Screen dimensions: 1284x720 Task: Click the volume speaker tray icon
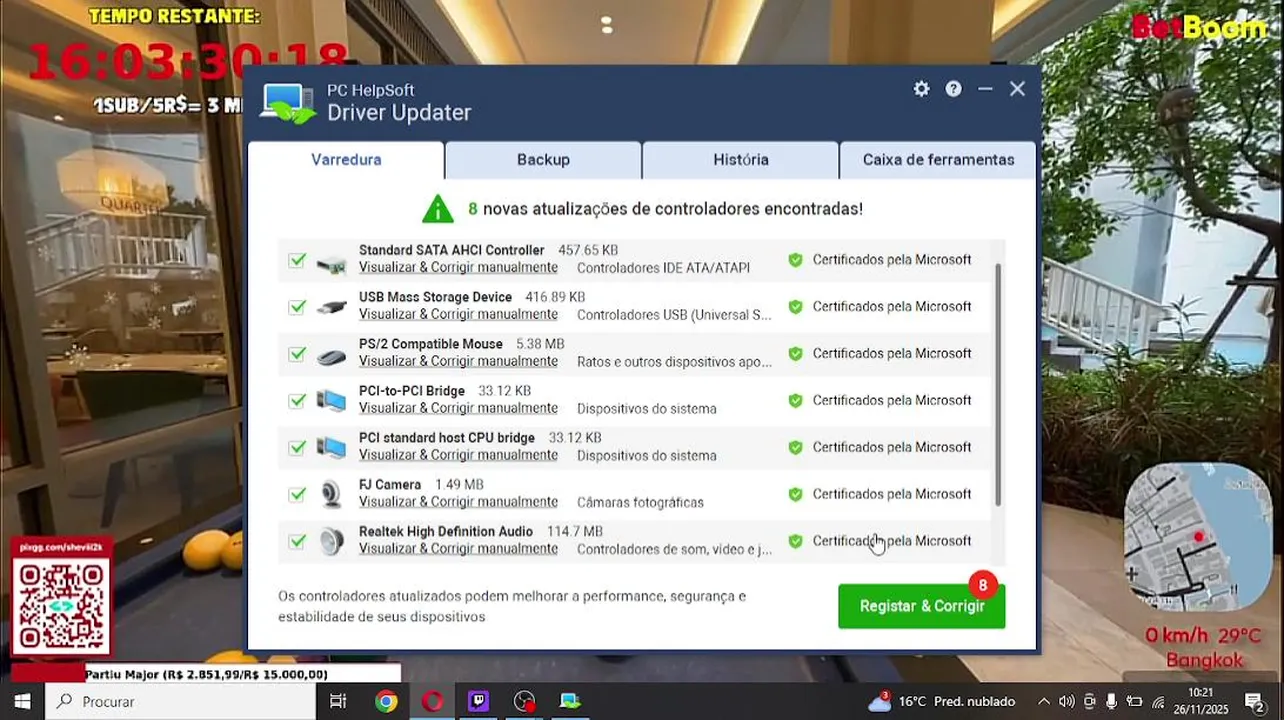[1066, 702]
